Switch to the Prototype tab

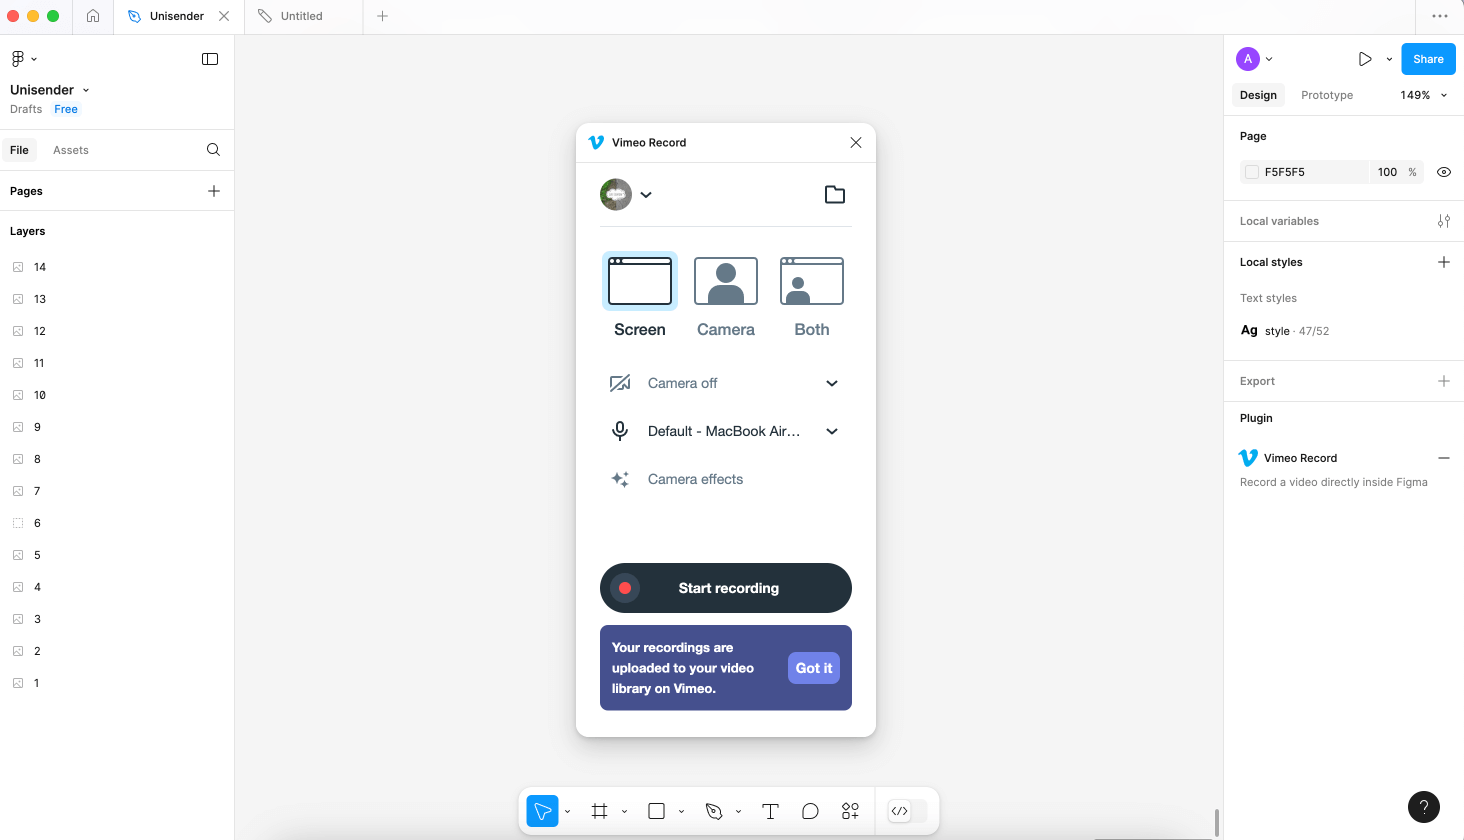coord(1327,95)
